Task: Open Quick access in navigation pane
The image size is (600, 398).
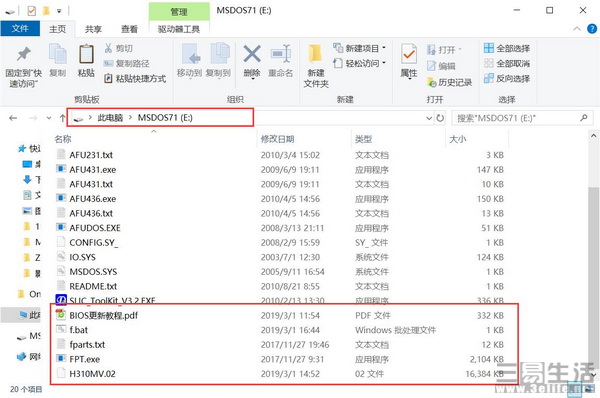Action: pos(29,148)
